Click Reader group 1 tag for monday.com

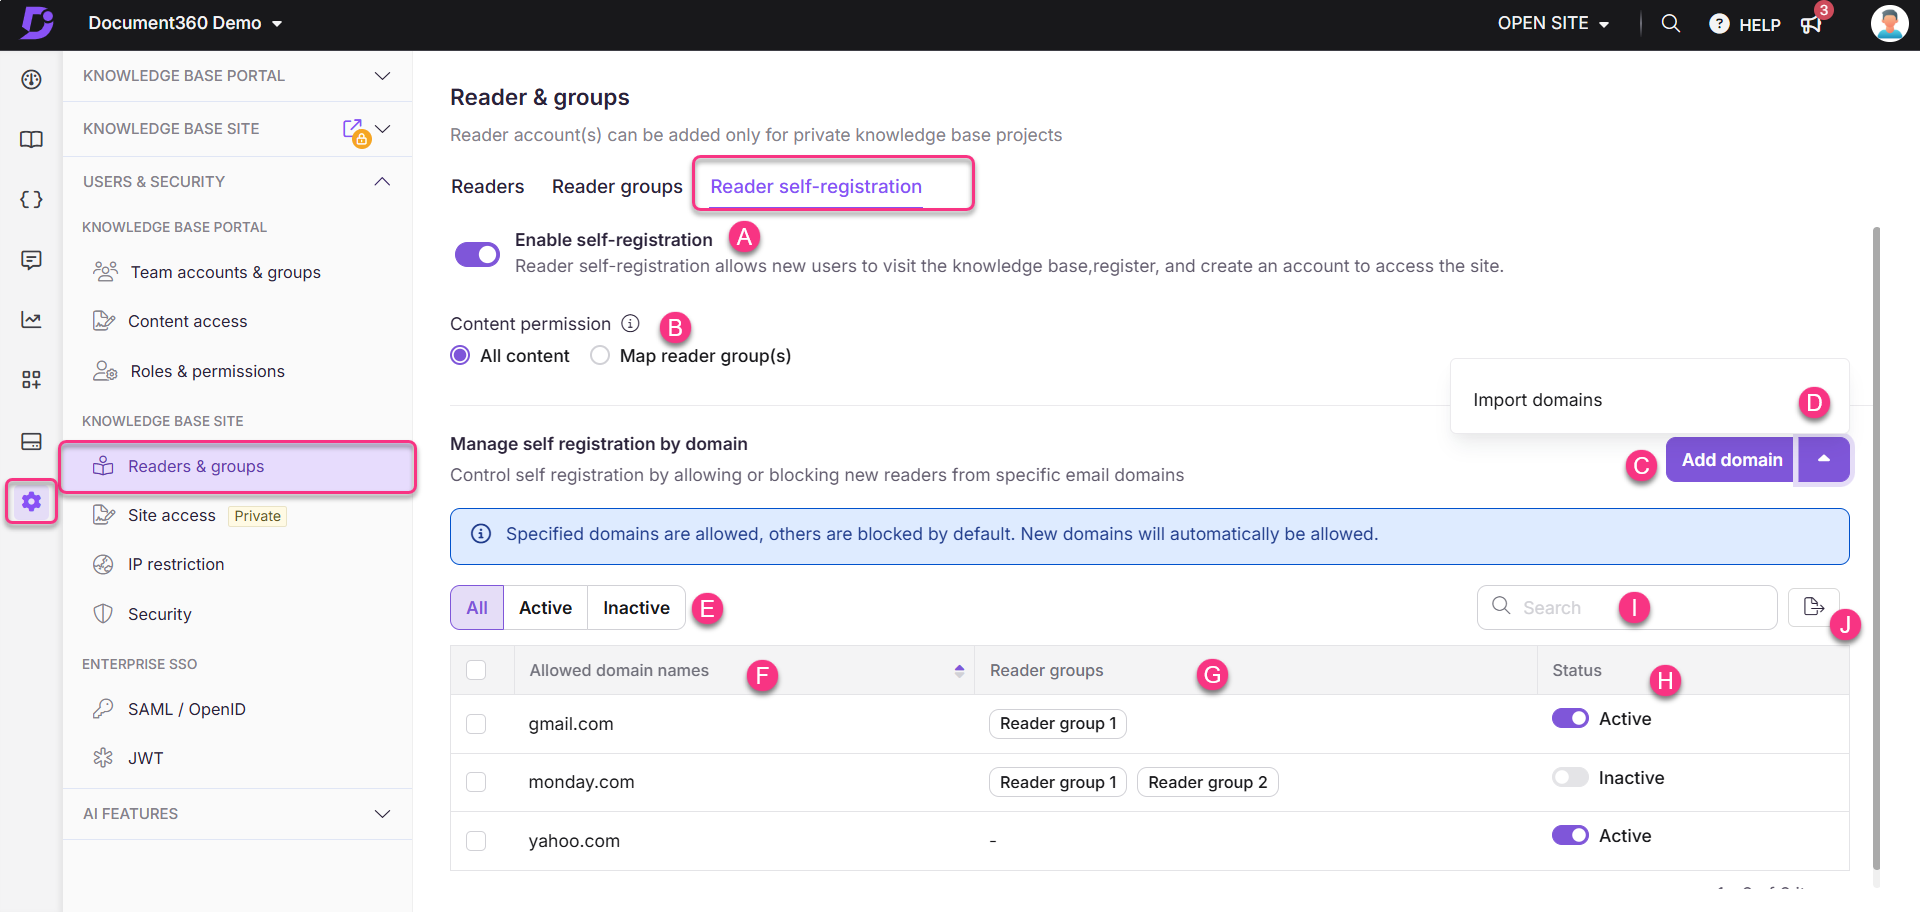click(1058, 782)
